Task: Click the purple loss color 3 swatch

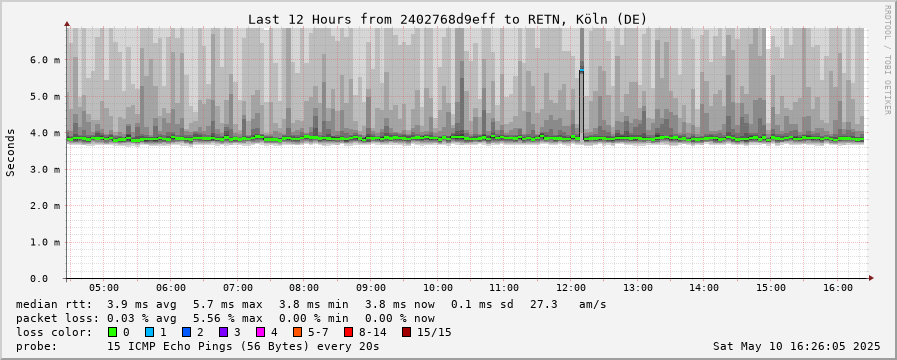Action: click(x=223, y=332)
